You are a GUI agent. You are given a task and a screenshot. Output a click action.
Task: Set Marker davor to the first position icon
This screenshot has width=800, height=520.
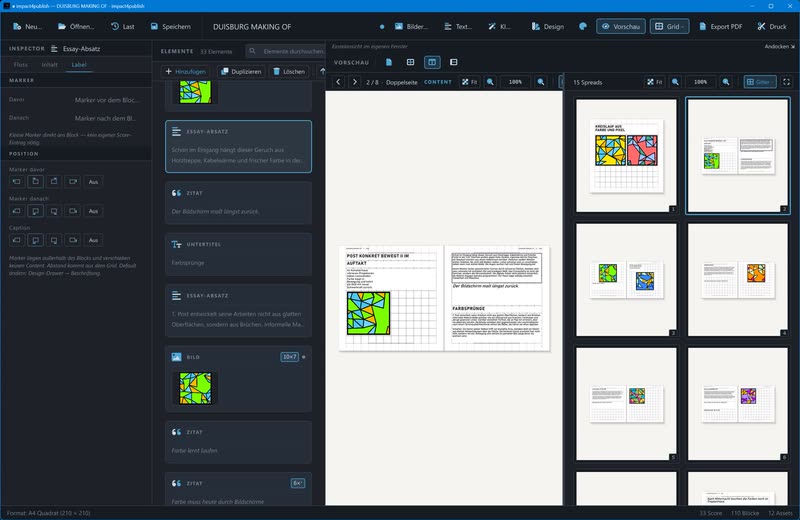click(x=16, y=182)
